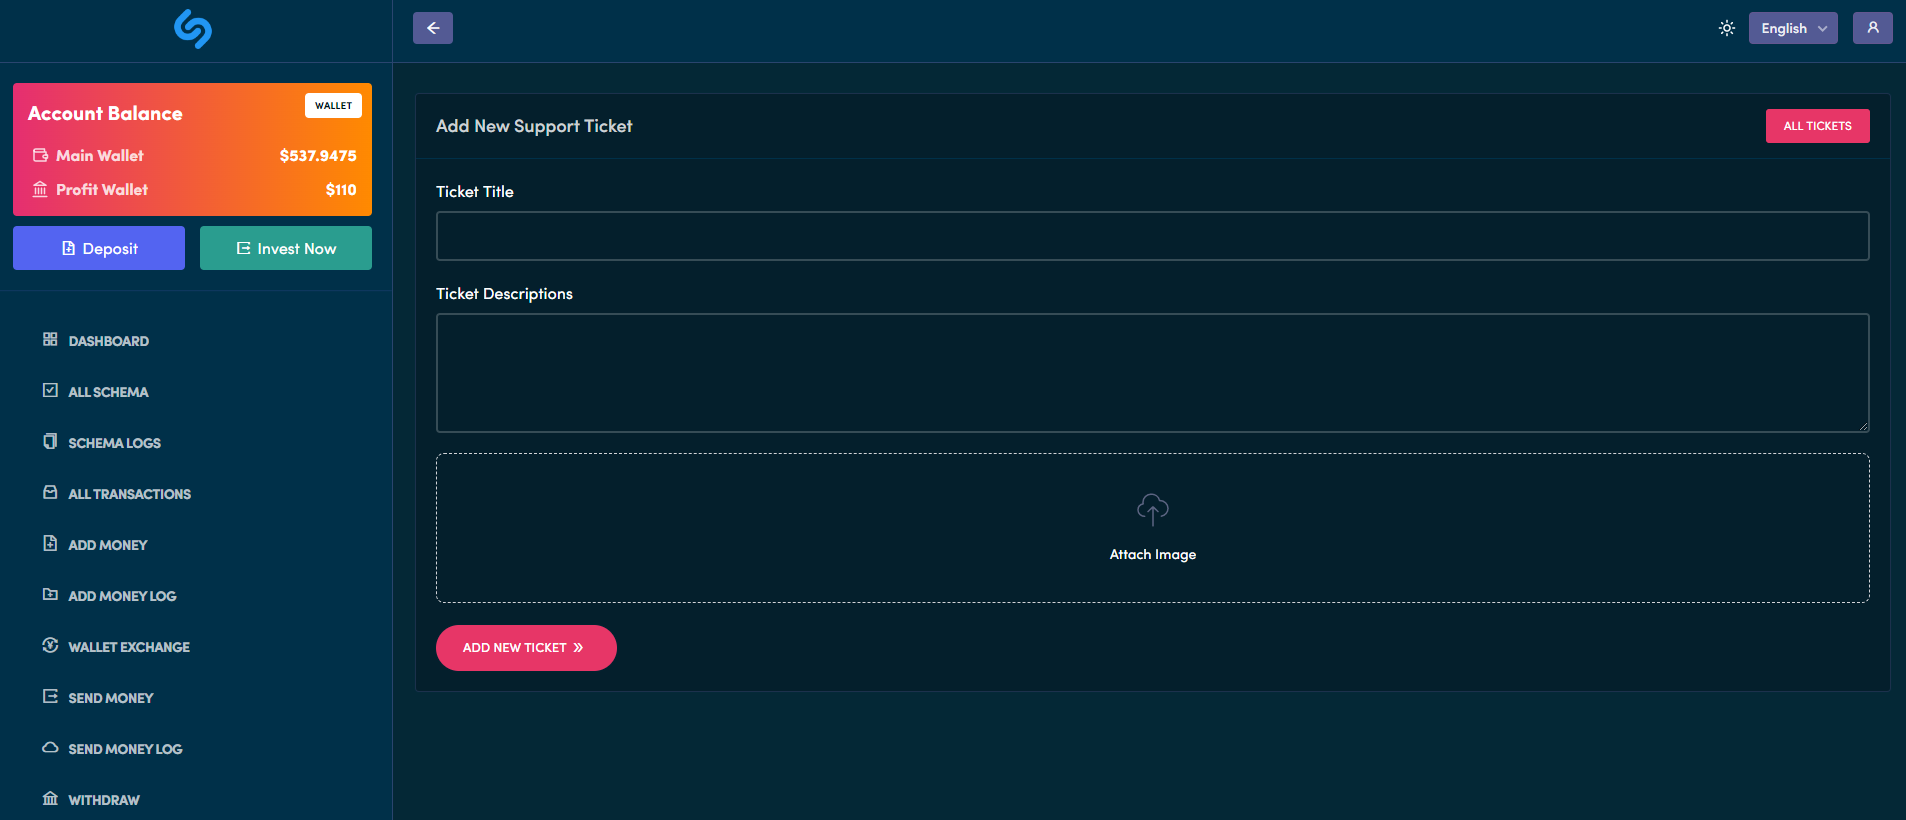Click the Withdraw bank icon
This screenshot has height=820, width=1906.
(x=50, y=798)
